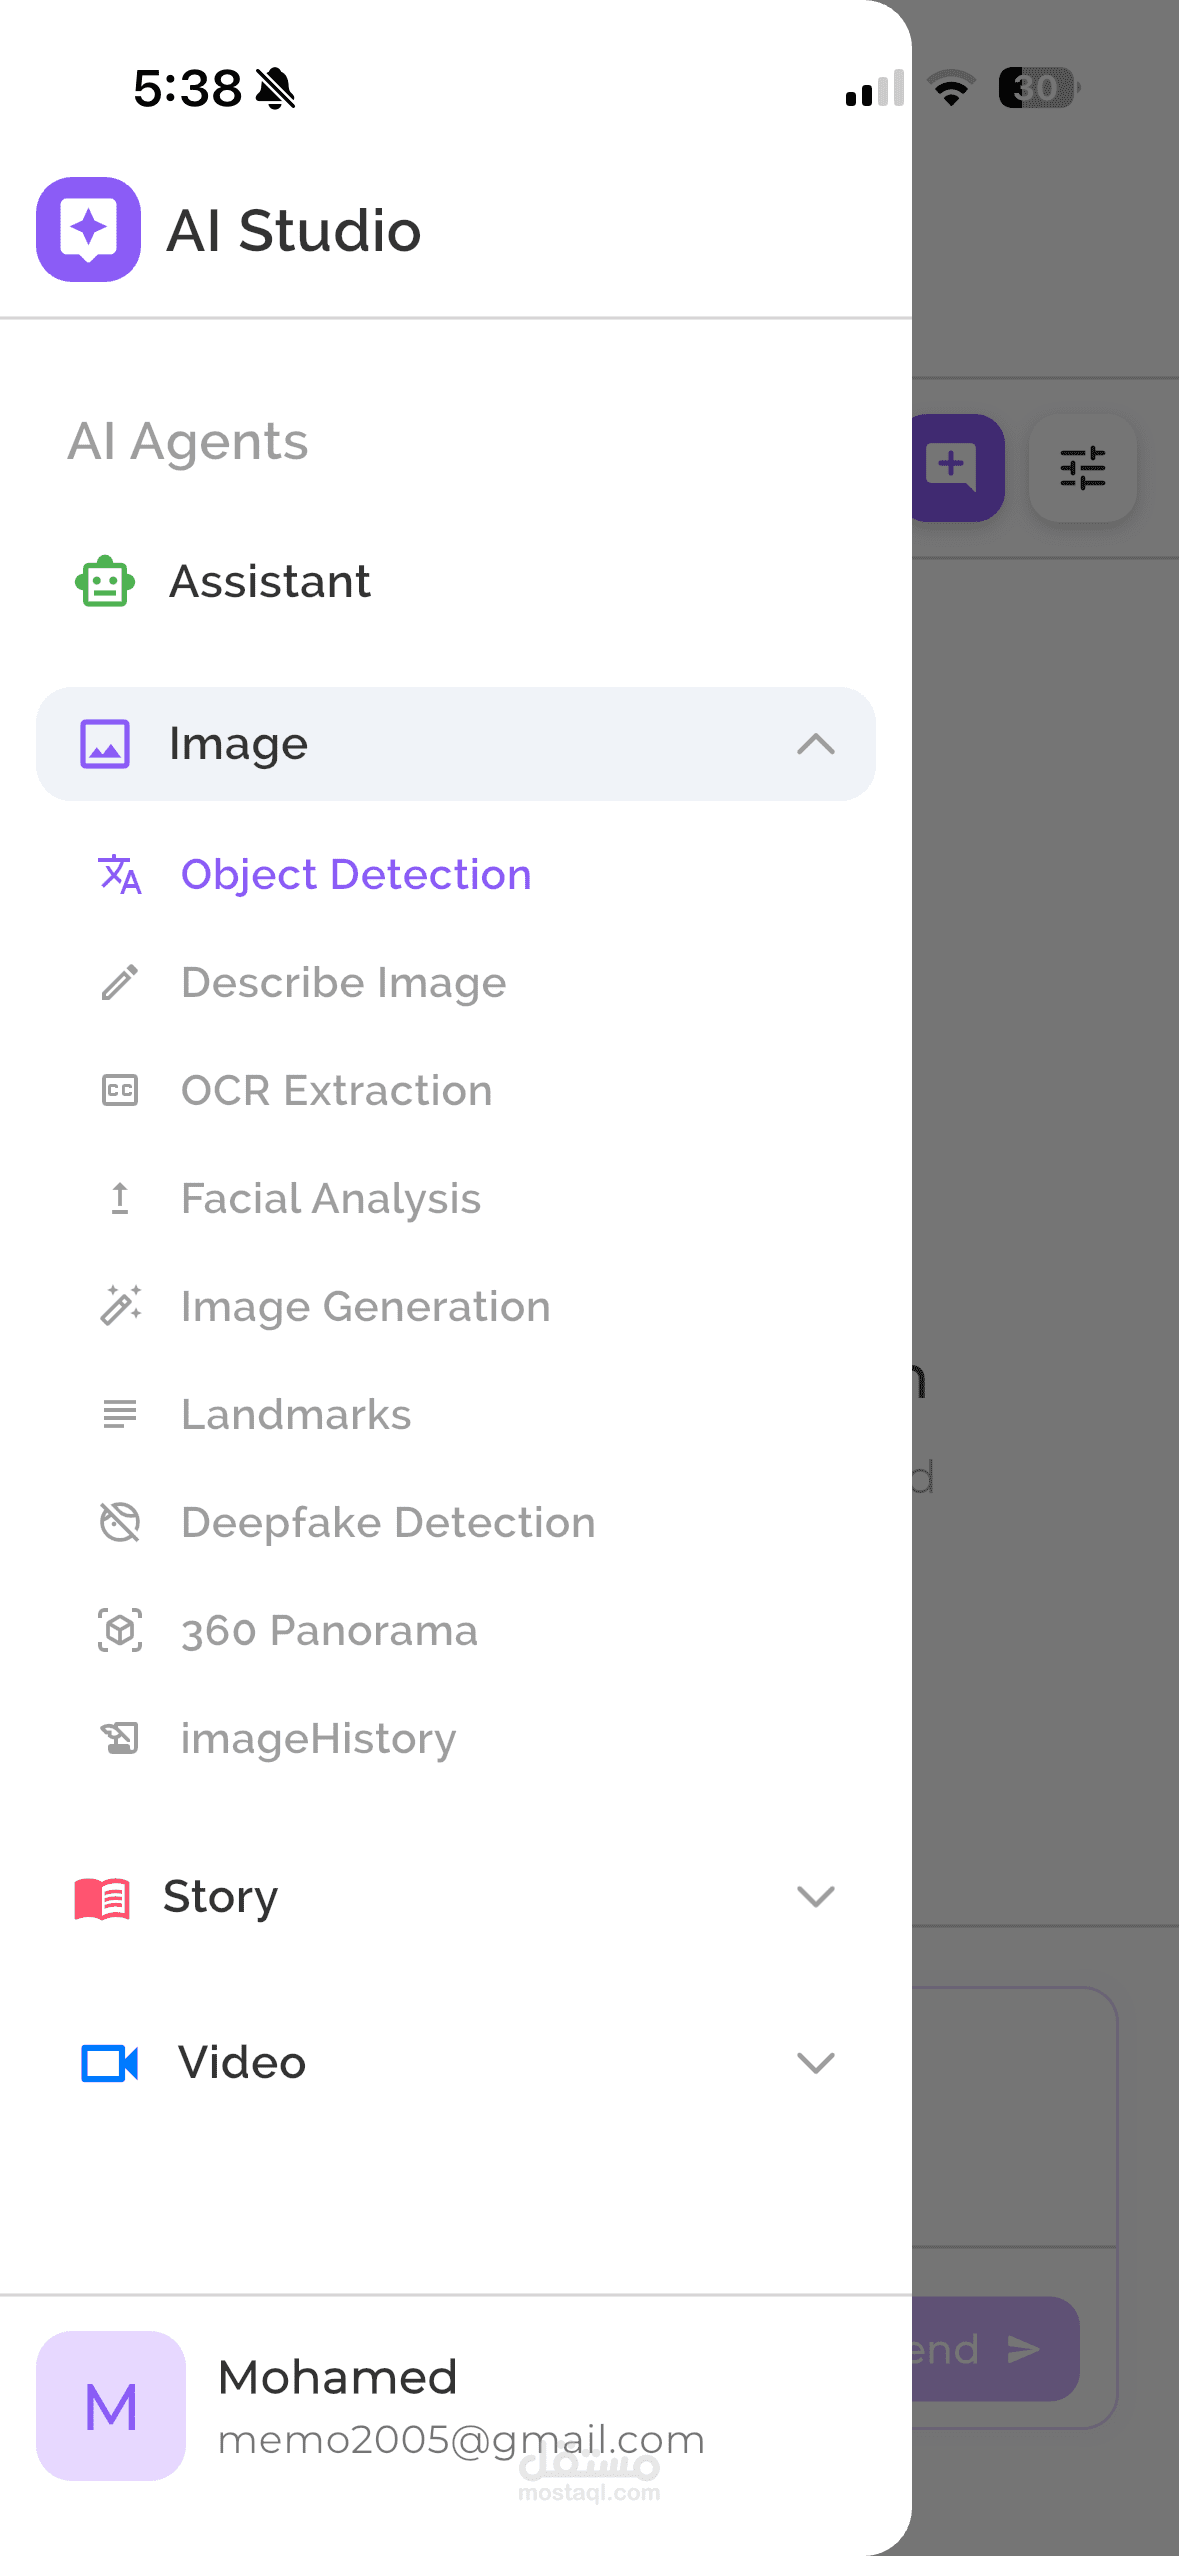Select Object Detection menu item

click(x=355, y=874)
